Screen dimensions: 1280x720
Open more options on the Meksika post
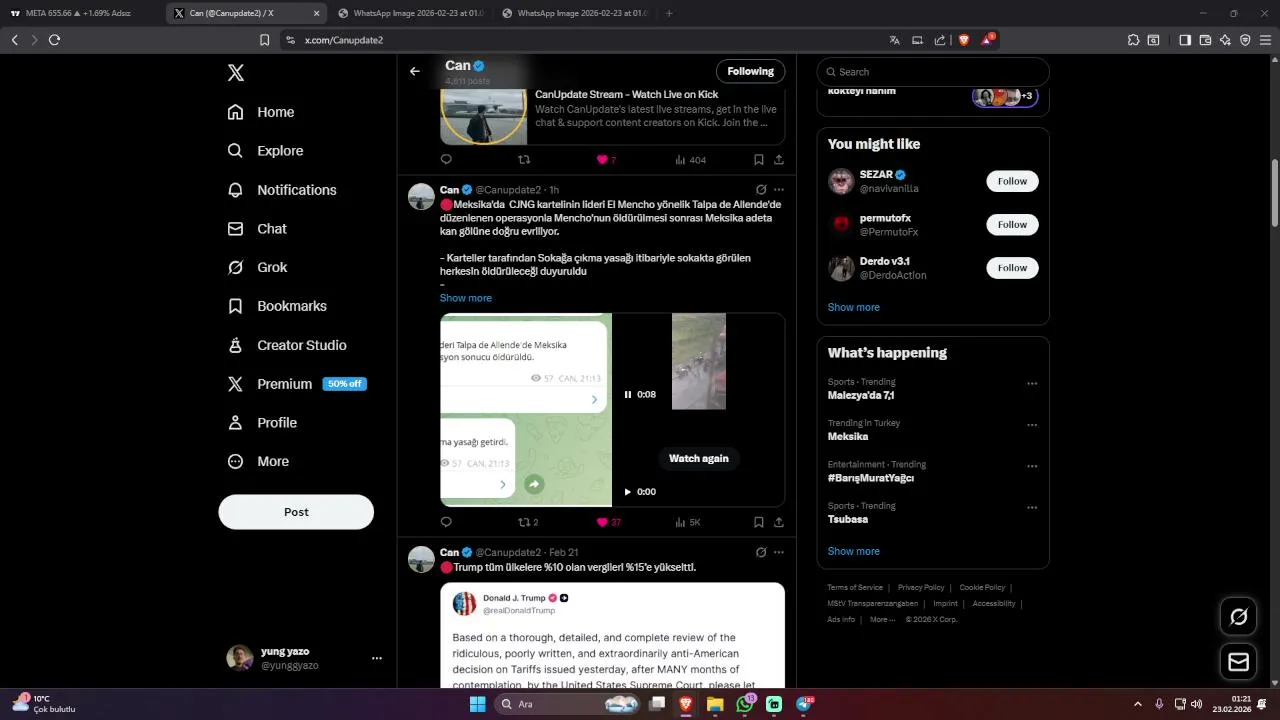(779, 189)
